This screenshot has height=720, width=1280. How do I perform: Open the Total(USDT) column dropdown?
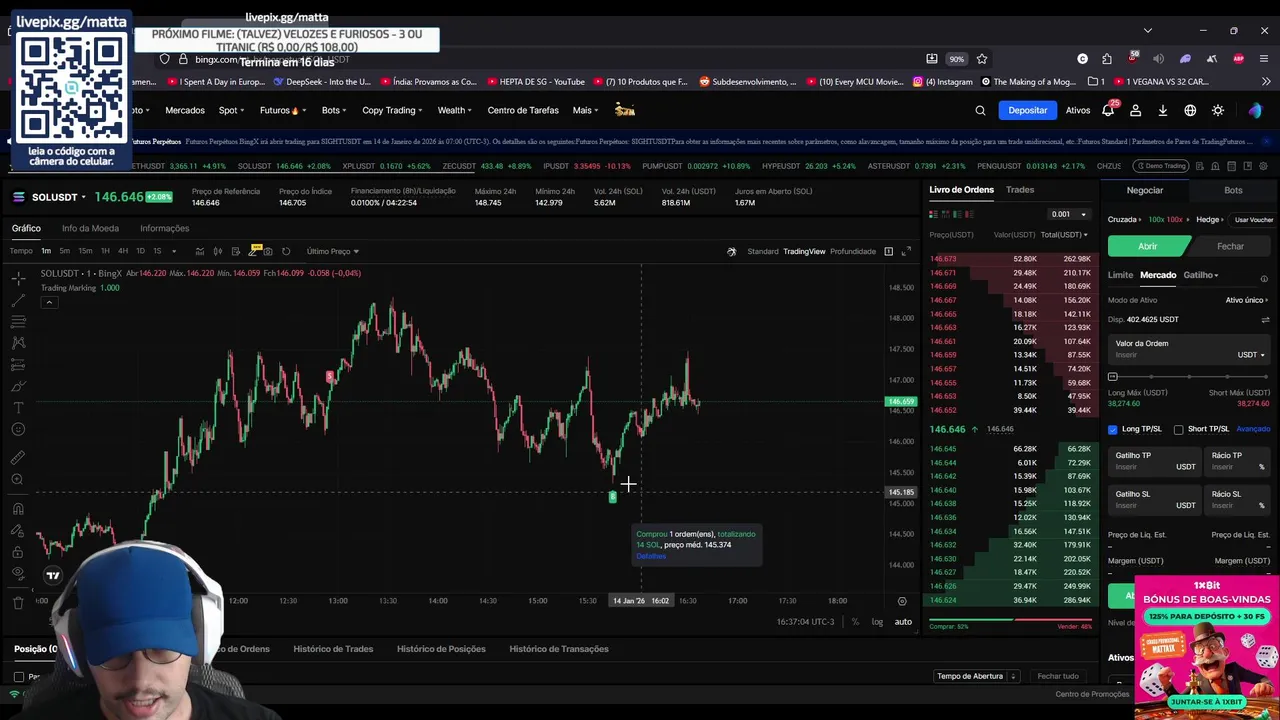pyautogui.click(x=1064, y=235)
